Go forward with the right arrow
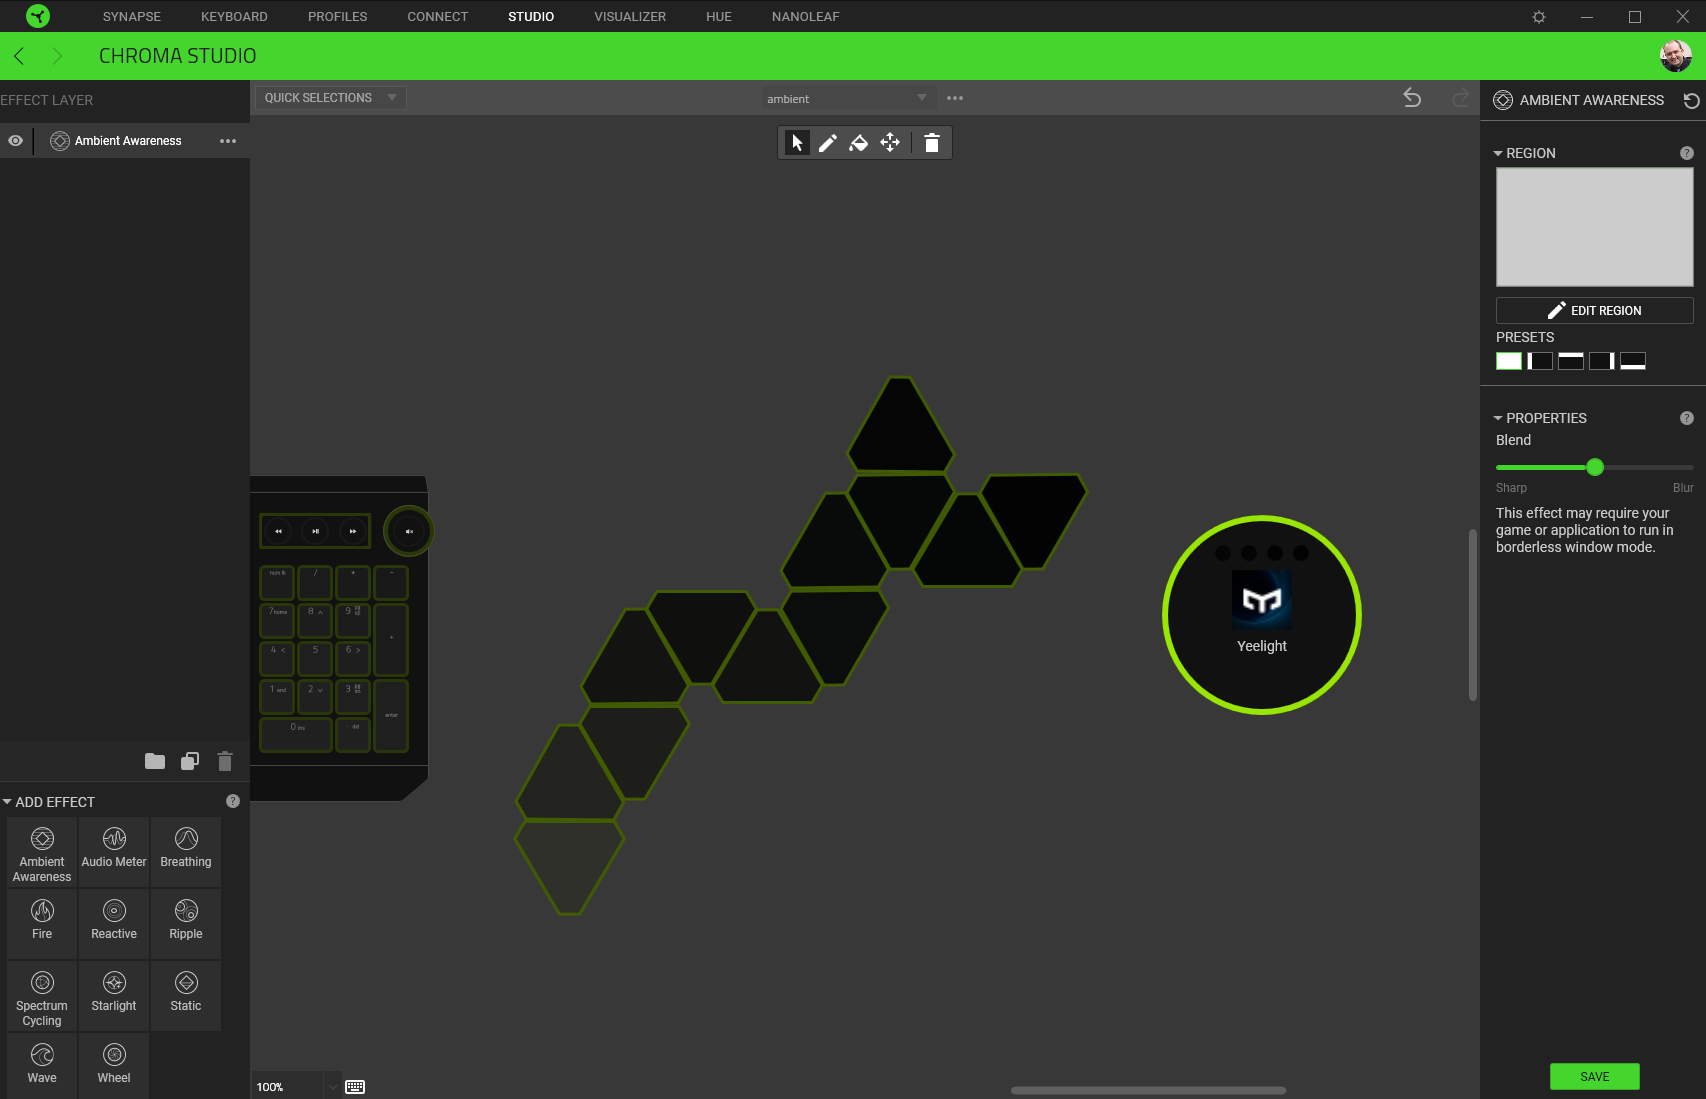Viewport: 1706px width, 1099px height. point(57,56)
